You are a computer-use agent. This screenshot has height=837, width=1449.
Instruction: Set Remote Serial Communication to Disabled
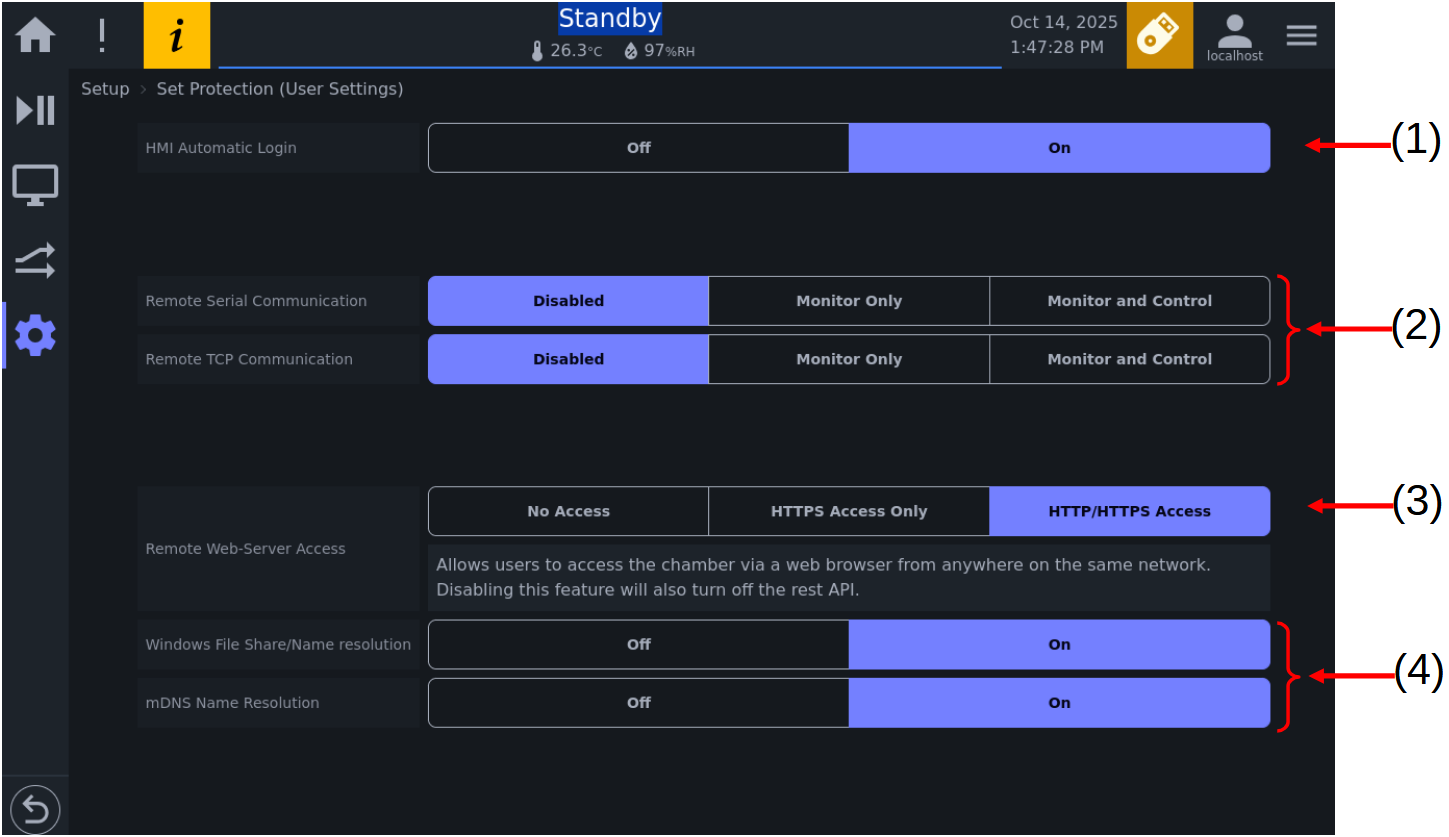[x=568, y=301]
